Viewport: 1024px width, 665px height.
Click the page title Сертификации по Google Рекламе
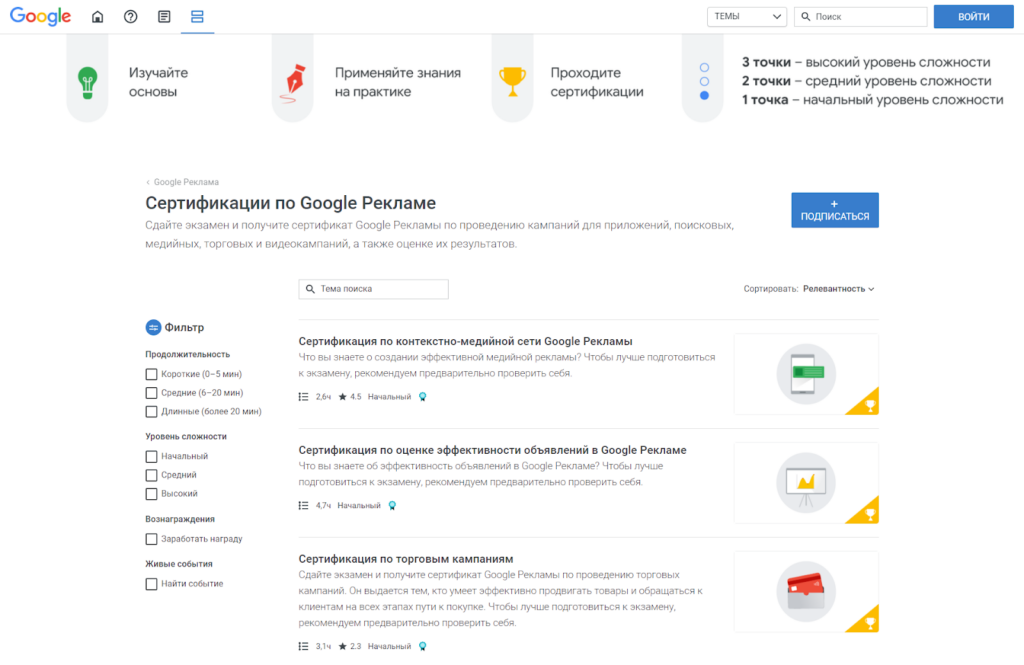(291, 203)
